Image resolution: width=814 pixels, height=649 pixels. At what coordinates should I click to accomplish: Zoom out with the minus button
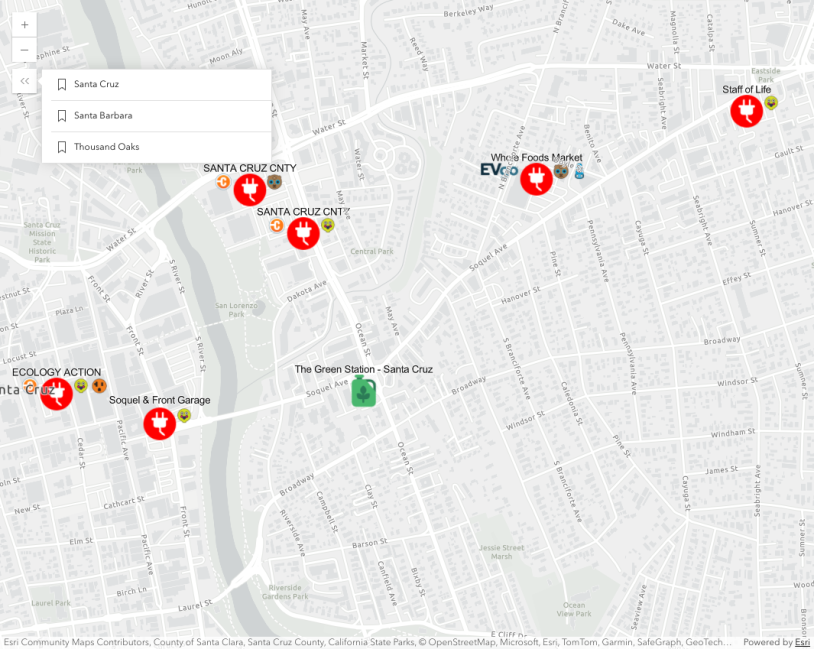click(23, 49)
